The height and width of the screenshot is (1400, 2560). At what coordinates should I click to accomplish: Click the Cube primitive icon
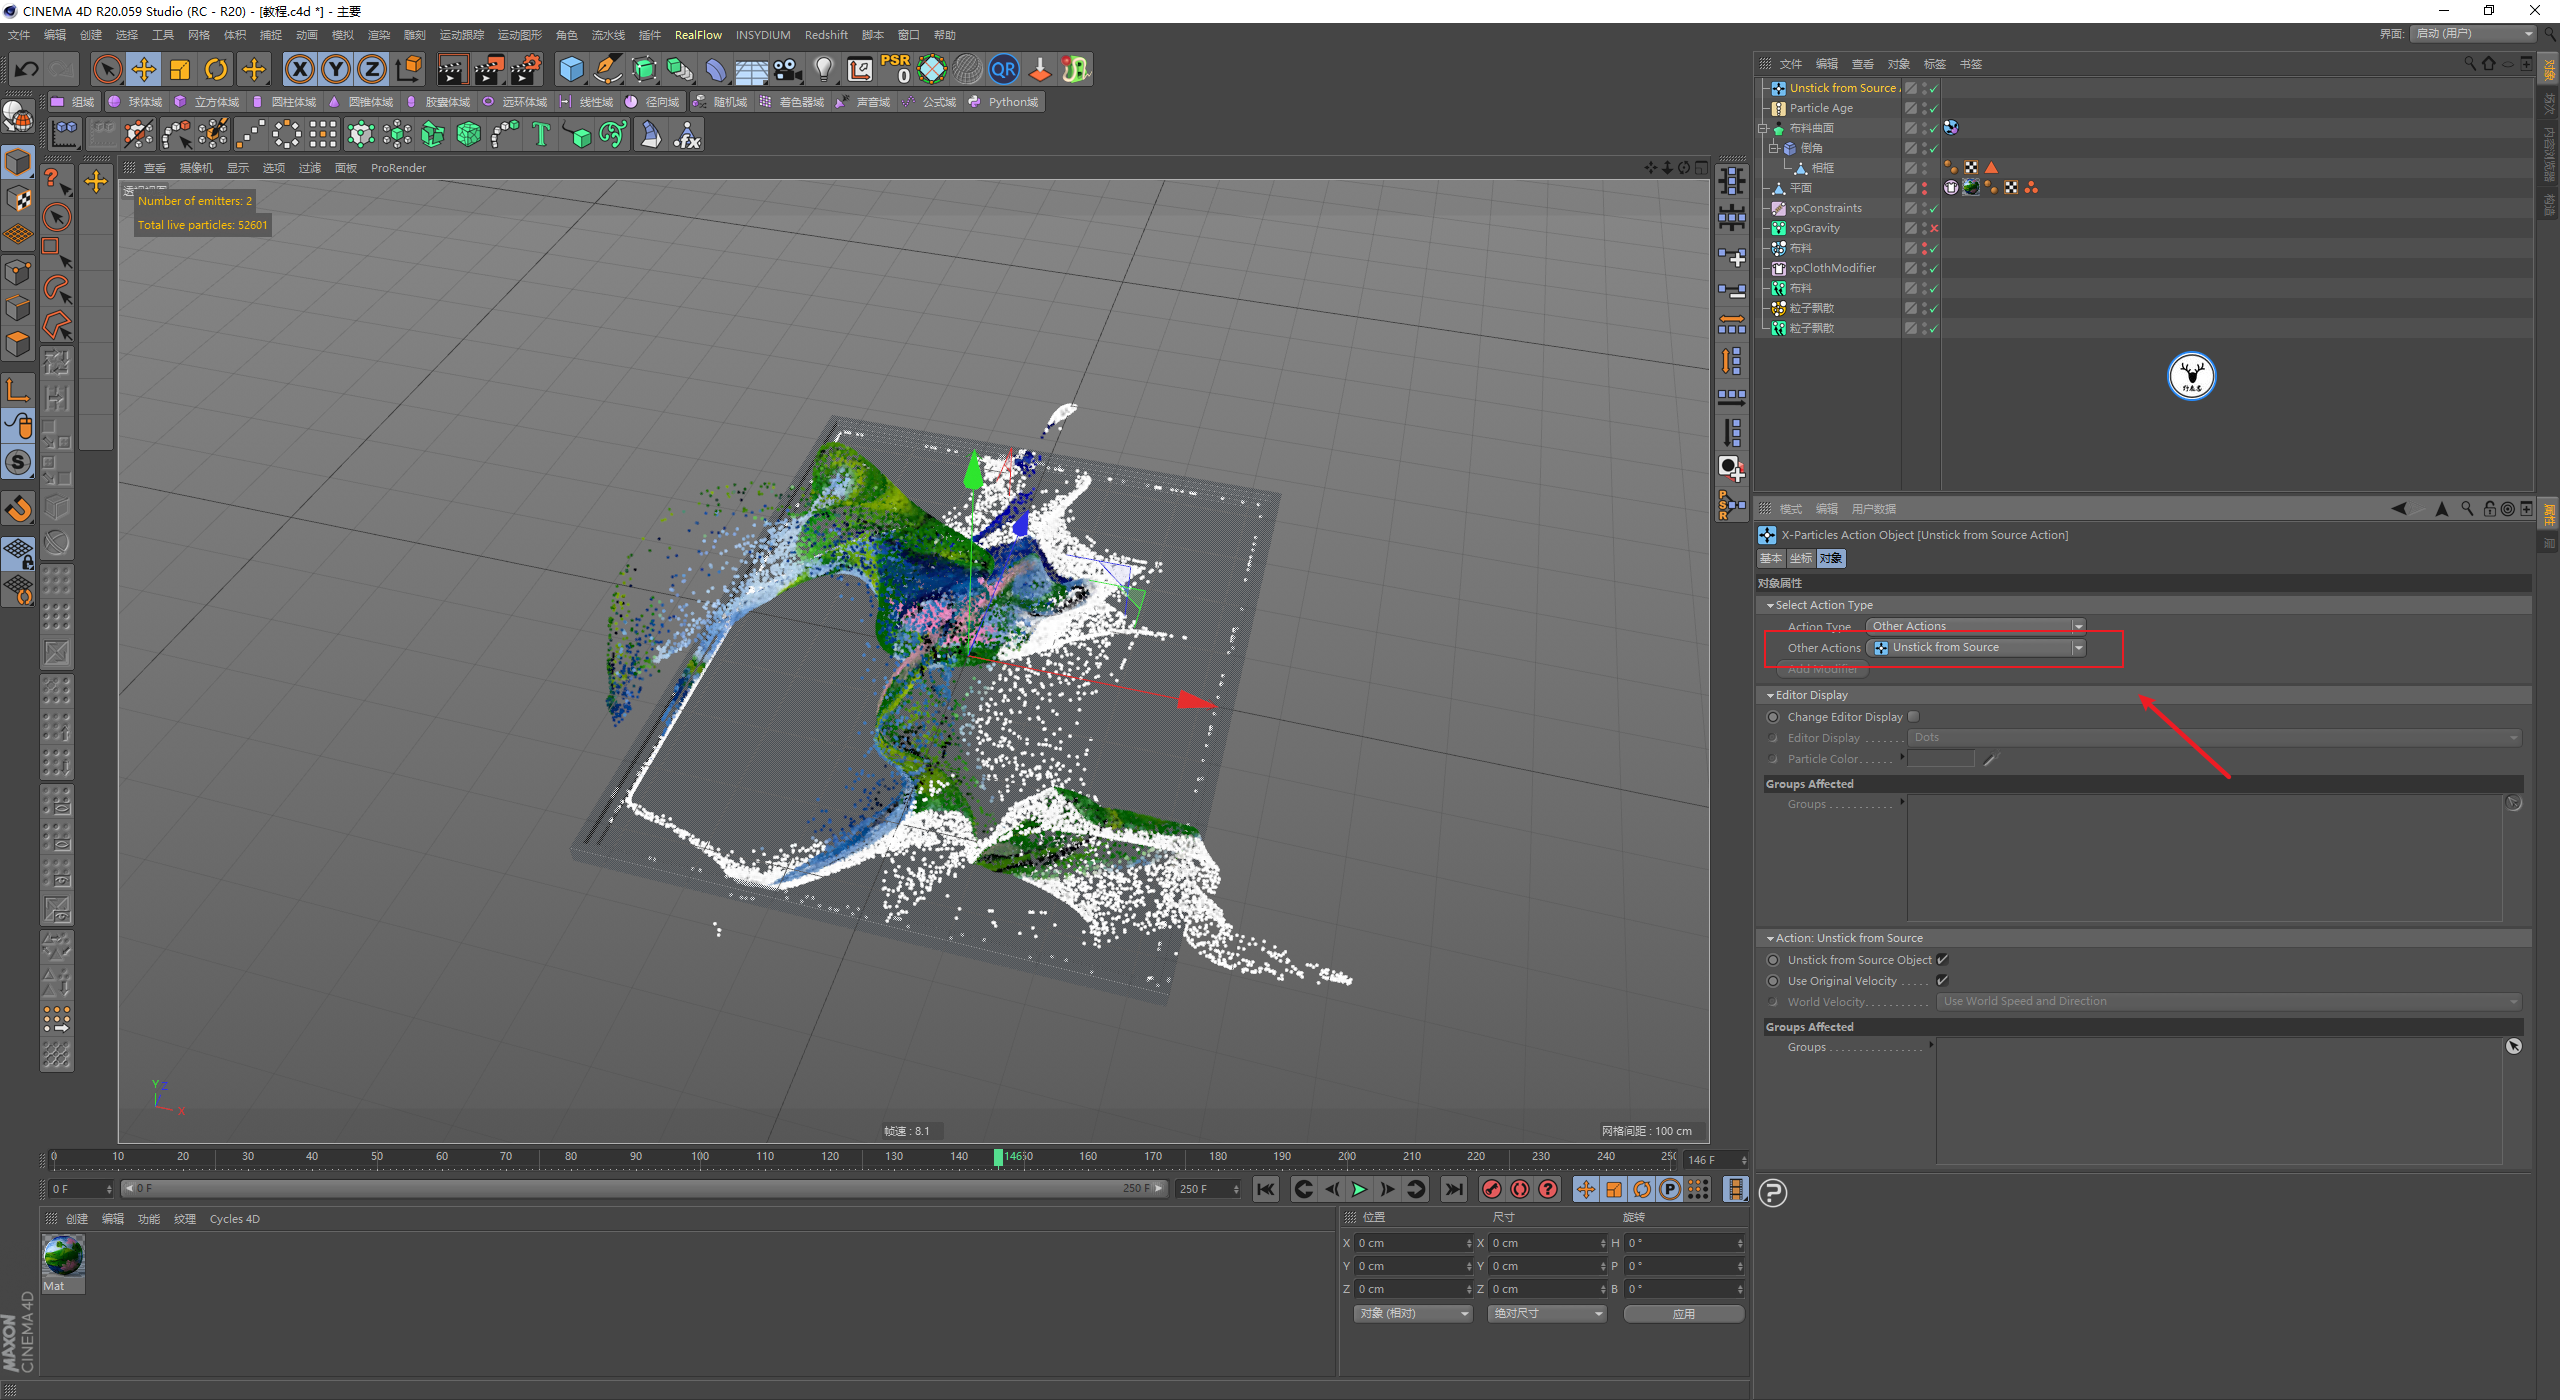coord(571,69)
